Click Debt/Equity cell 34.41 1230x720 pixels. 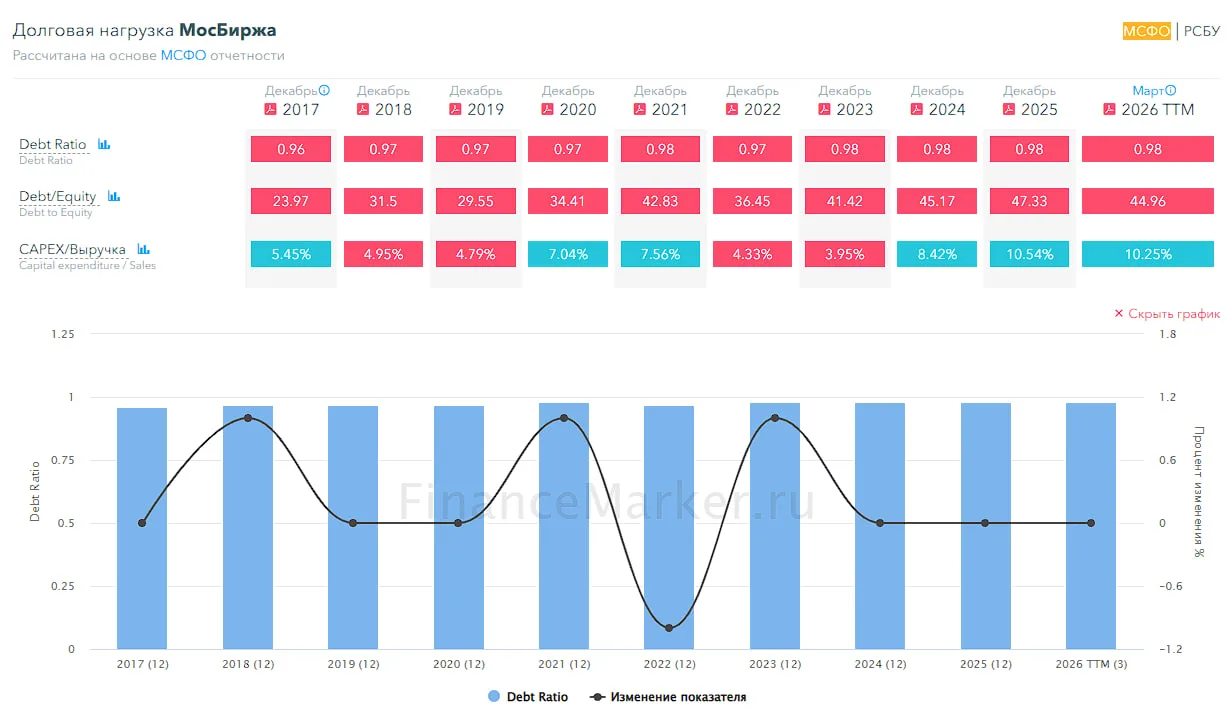tap(568, 201)
